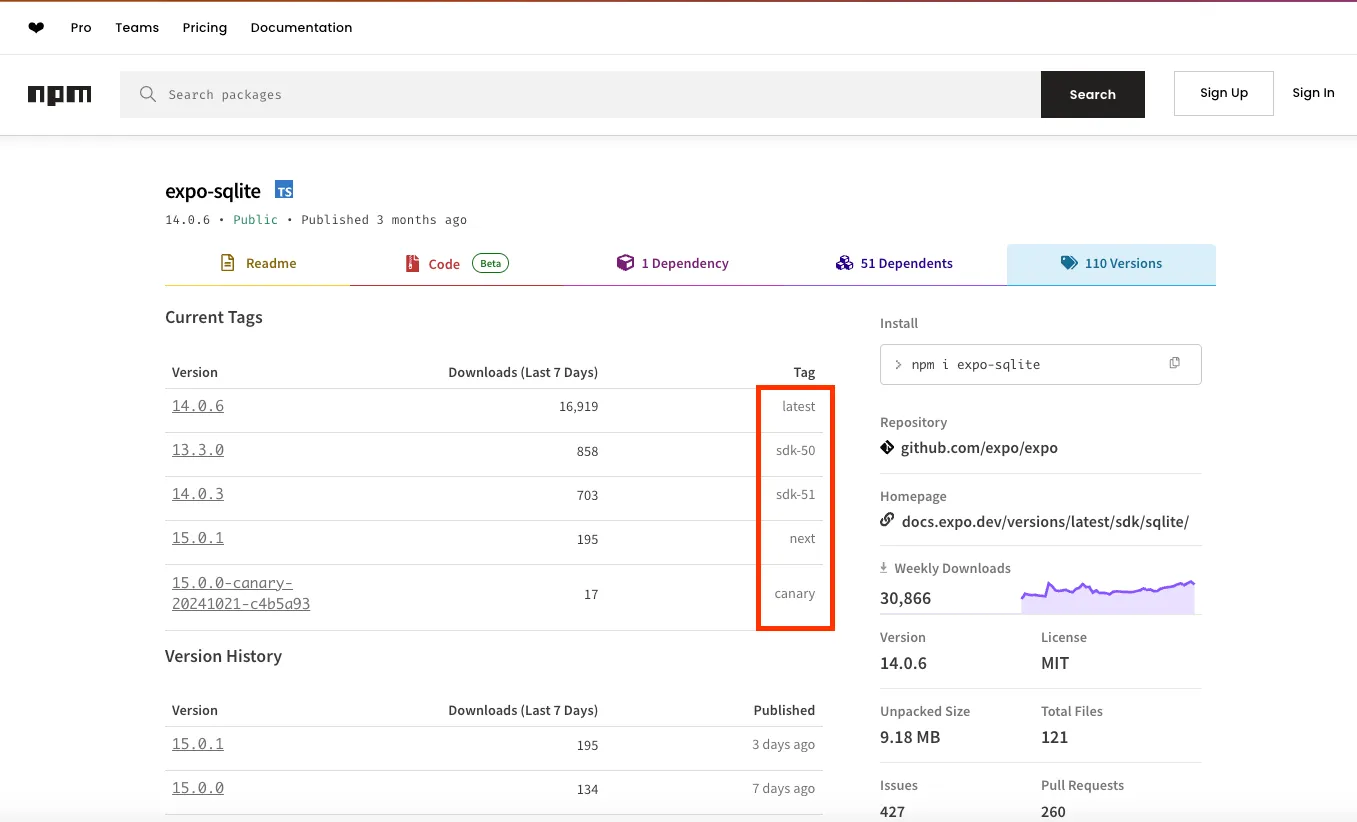Click the expo-sqlite package title

tap(213, 191)
